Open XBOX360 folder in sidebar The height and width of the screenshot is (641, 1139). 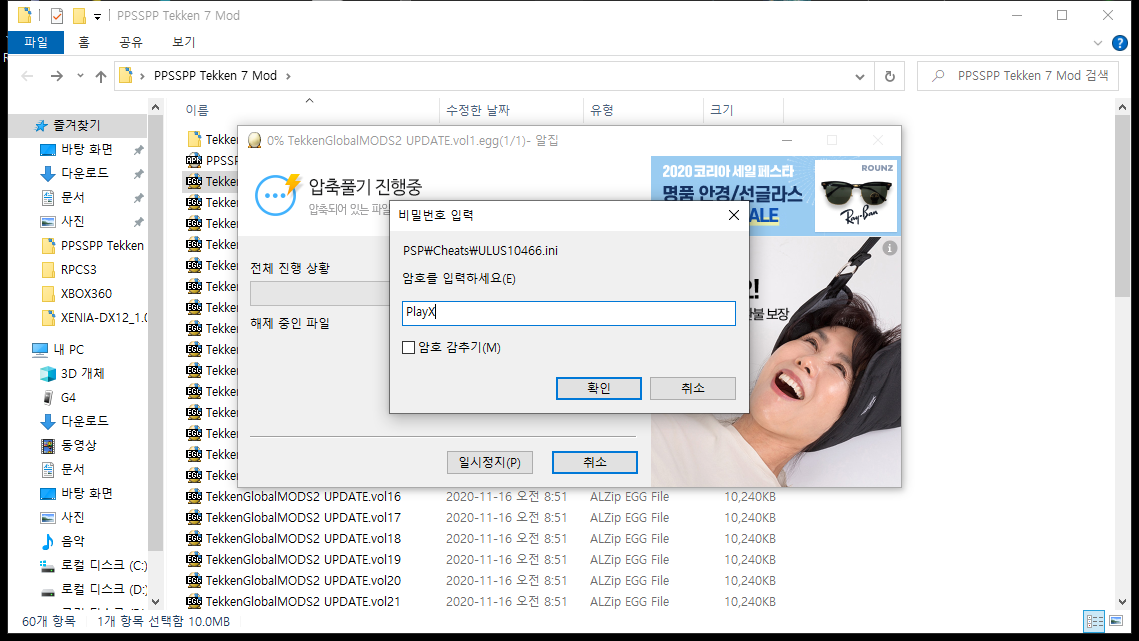(86, 294)
